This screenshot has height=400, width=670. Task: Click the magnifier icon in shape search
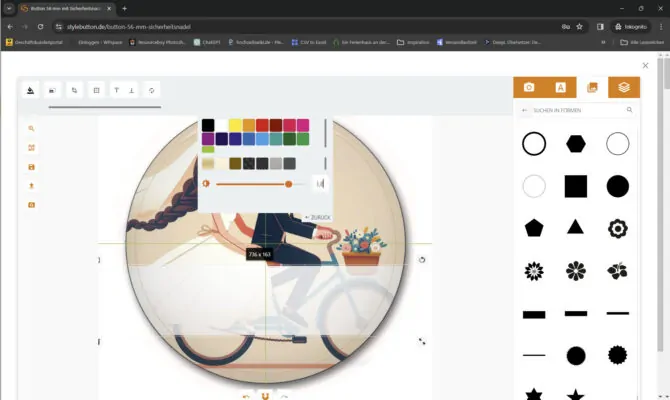629,110
